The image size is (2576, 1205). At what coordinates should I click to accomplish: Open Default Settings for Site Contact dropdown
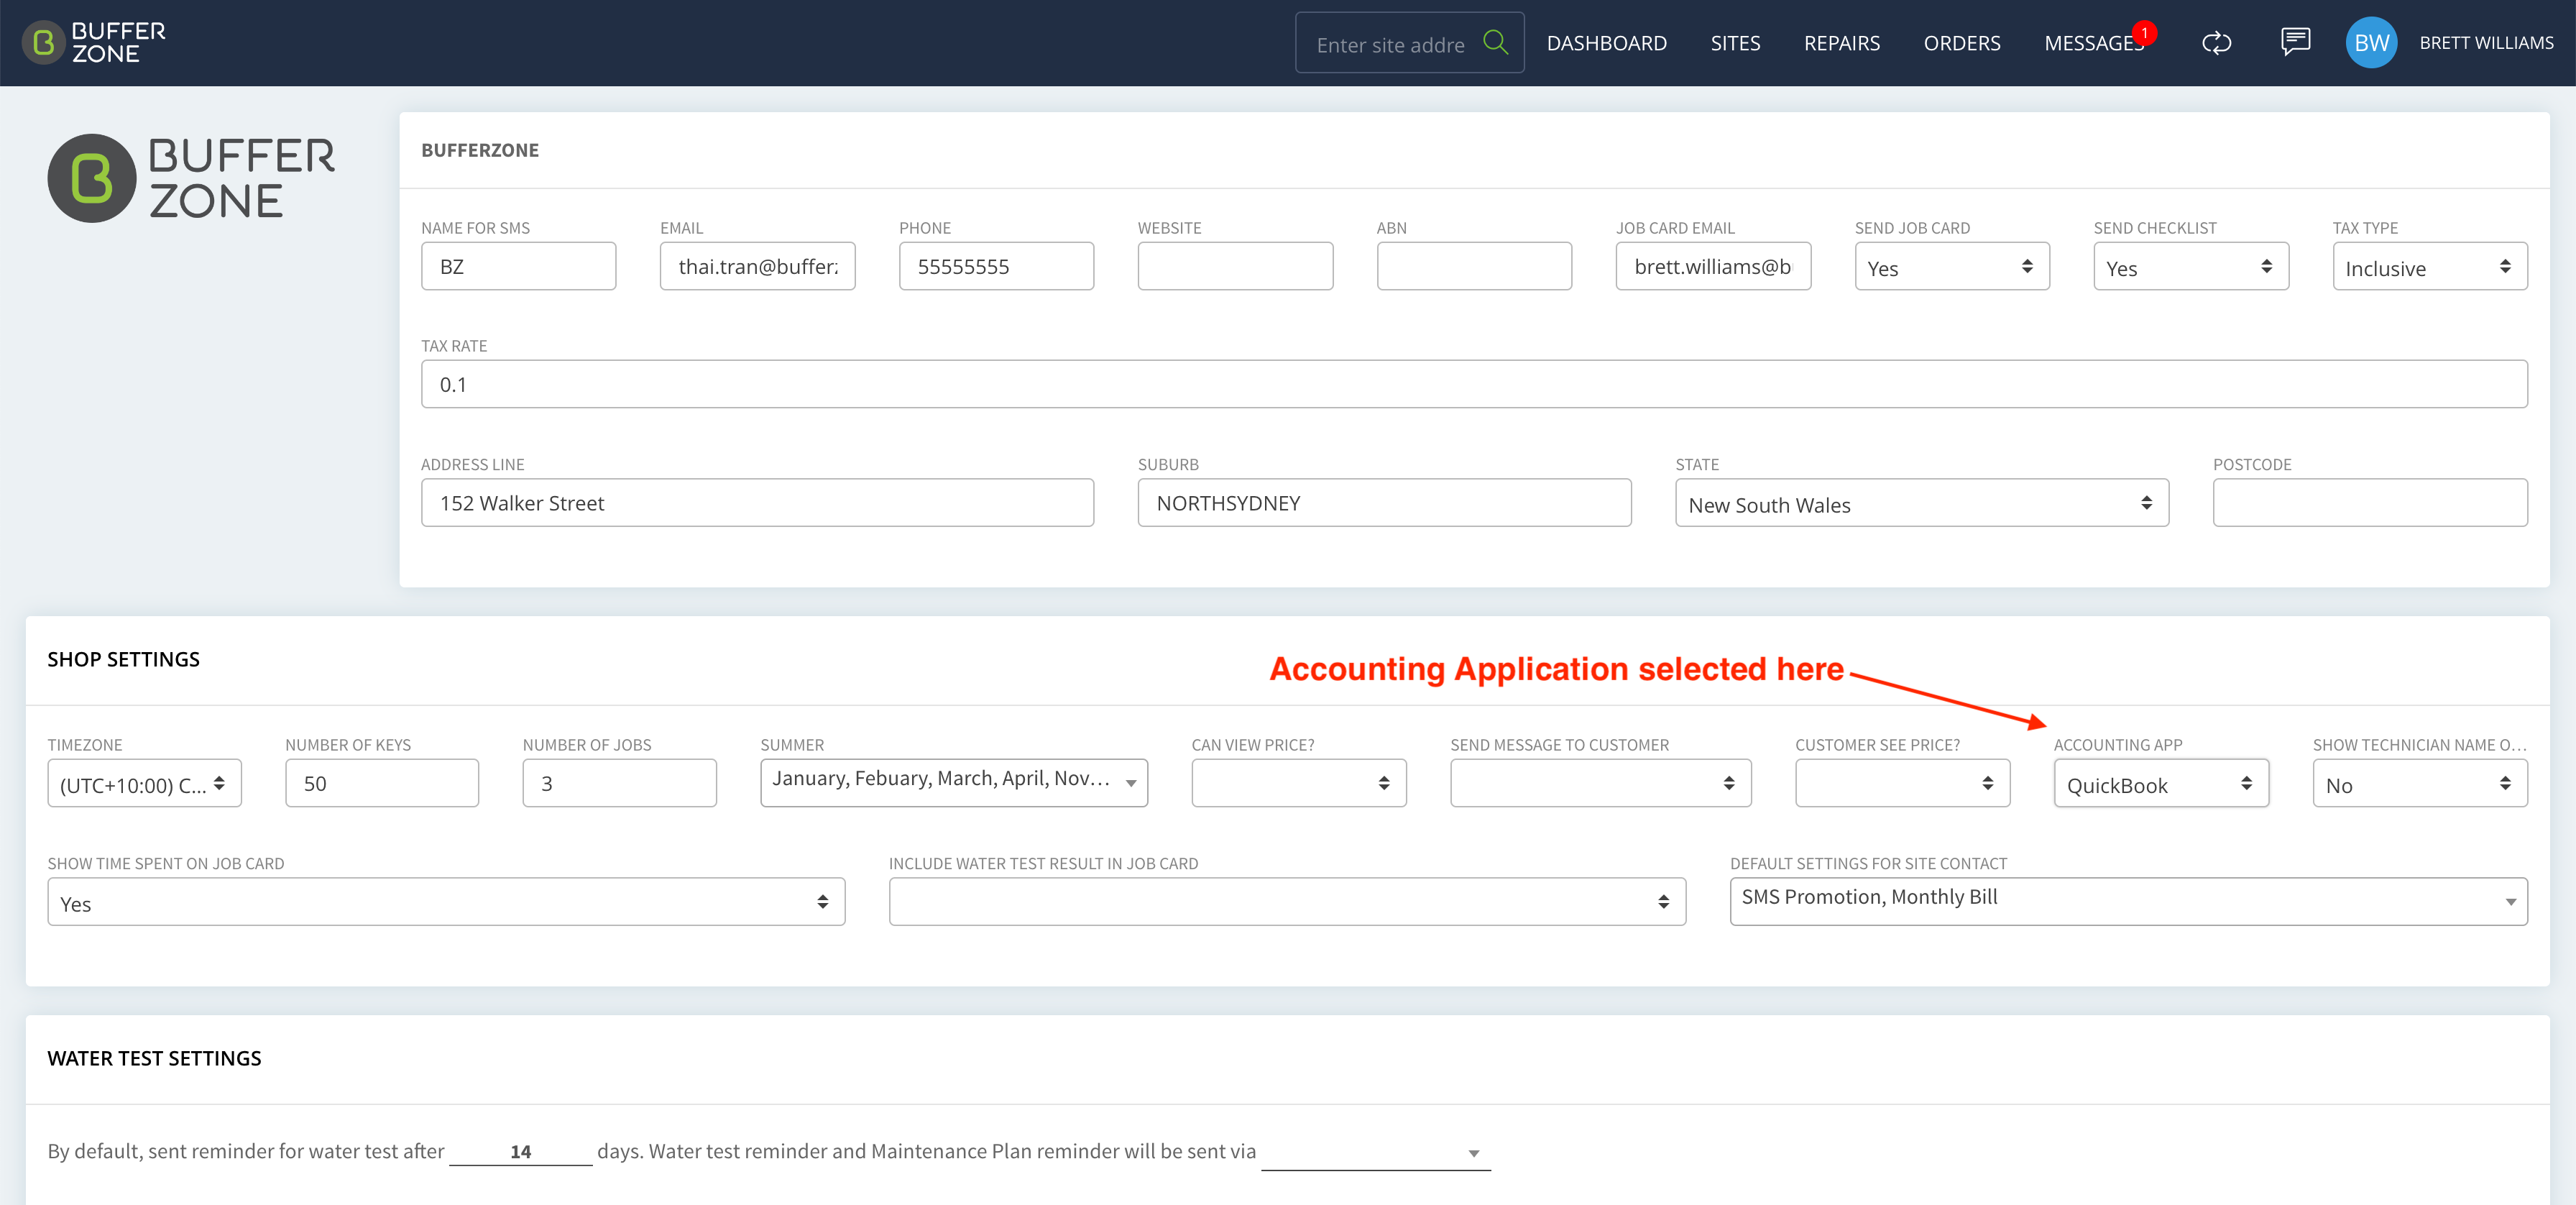[2129, 901]
